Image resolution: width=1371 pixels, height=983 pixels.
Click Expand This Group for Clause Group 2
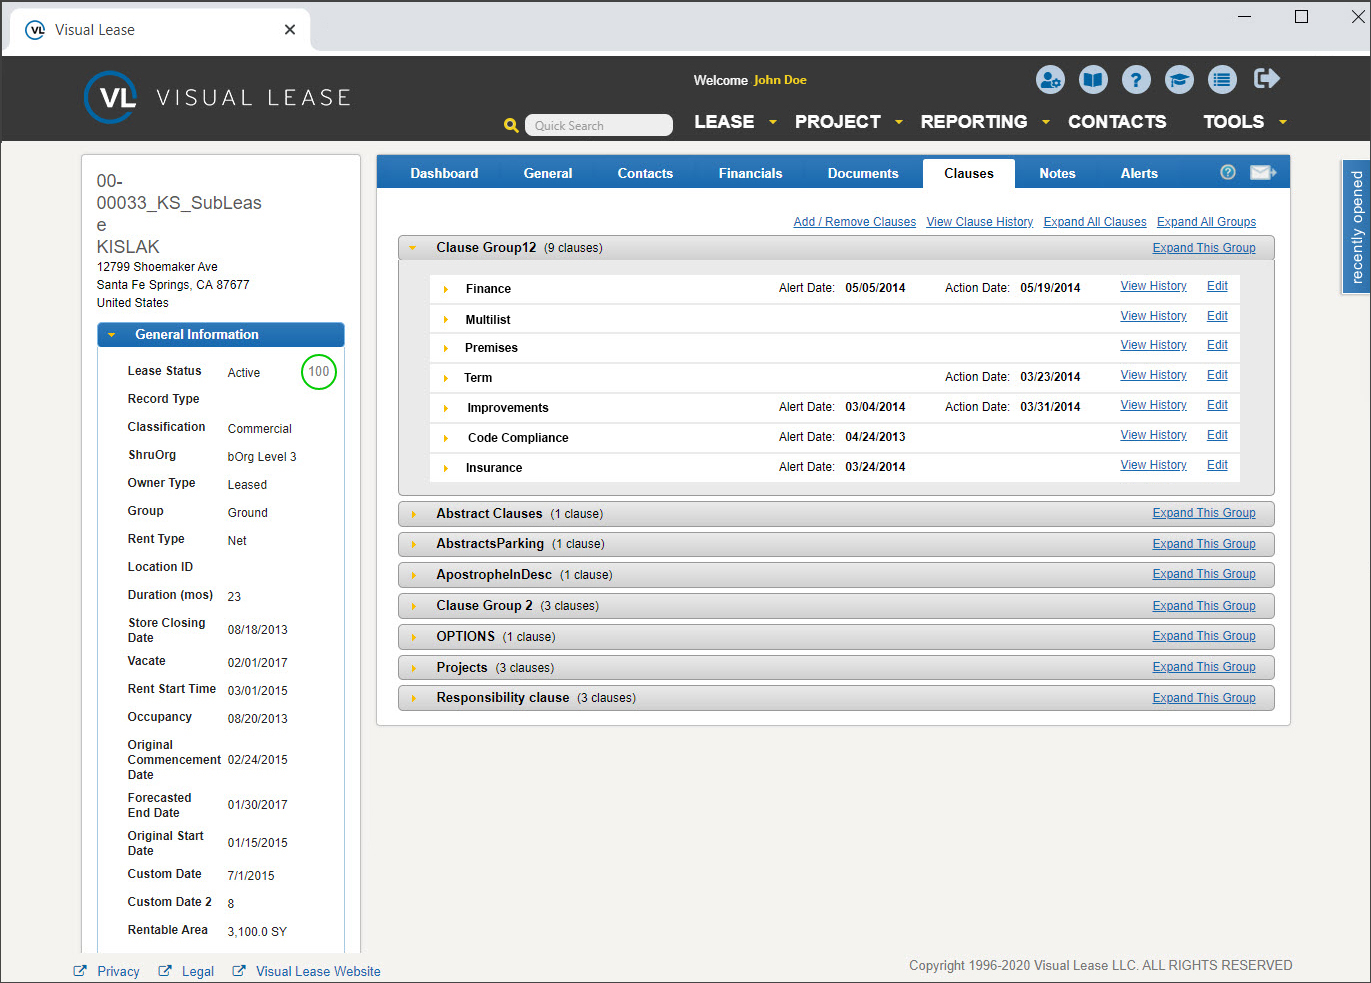coord(1204,606)
